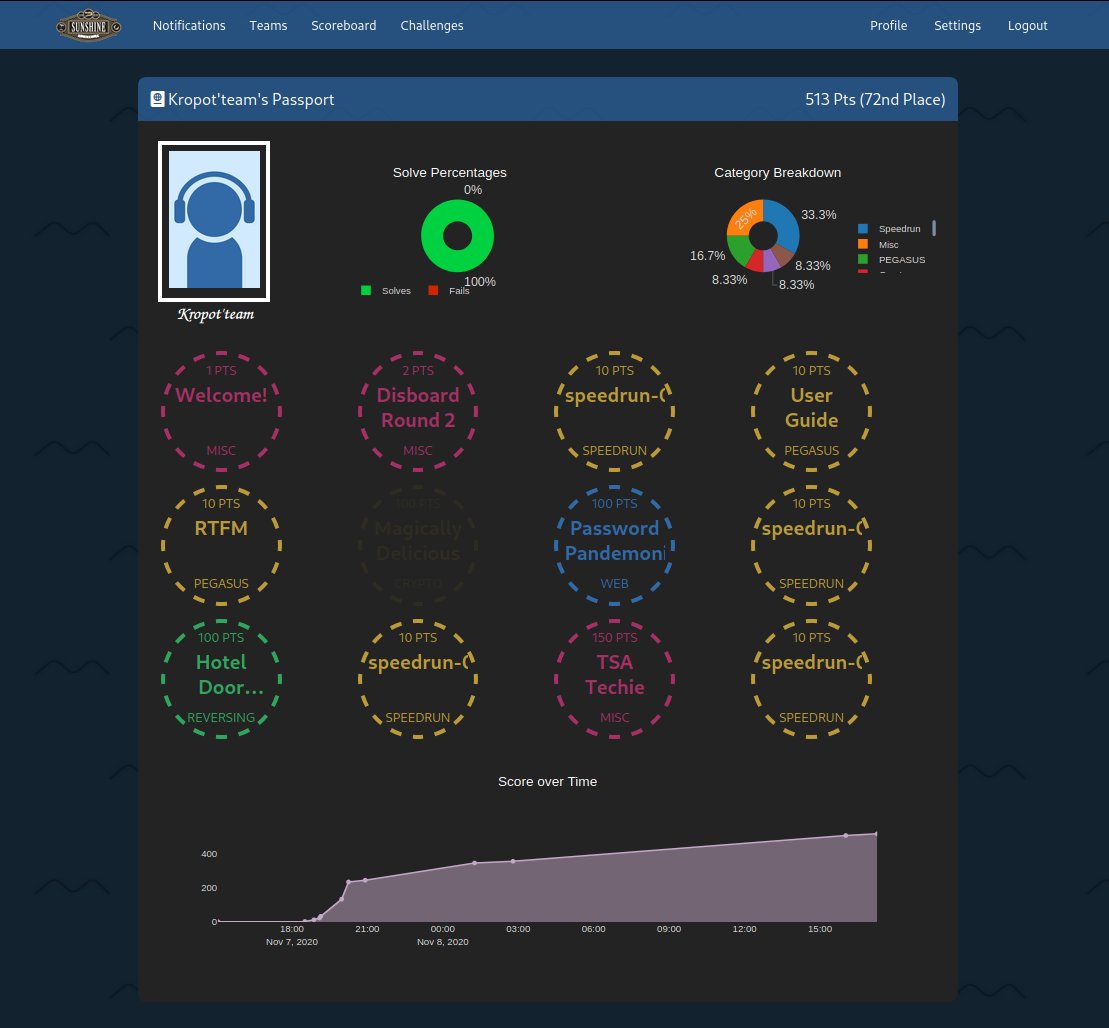Image resolution: width=1109 pixels, height=1028 pixels.
Task: Click the 0% label above solve donut
Action: tap(473, 190)
